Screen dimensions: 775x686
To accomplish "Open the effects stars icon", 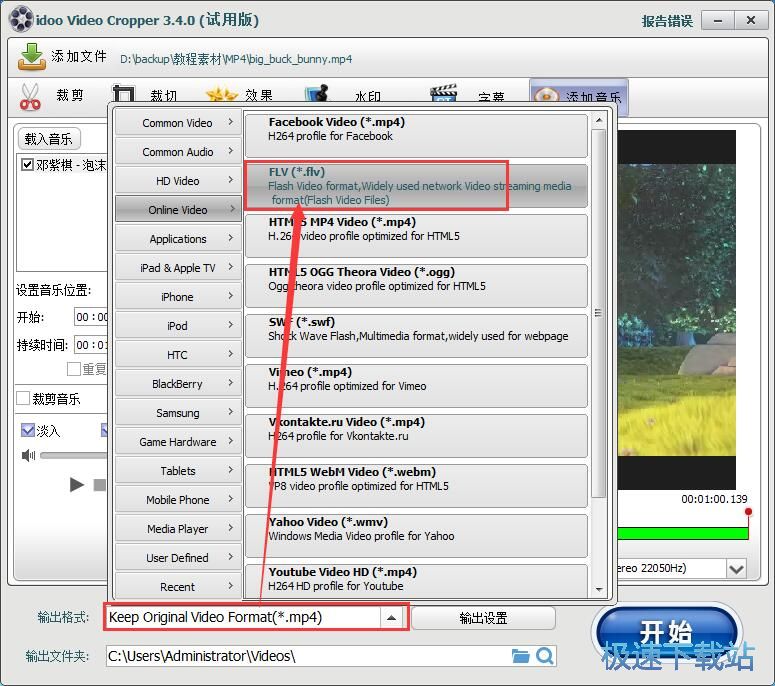I will (221, 93).
